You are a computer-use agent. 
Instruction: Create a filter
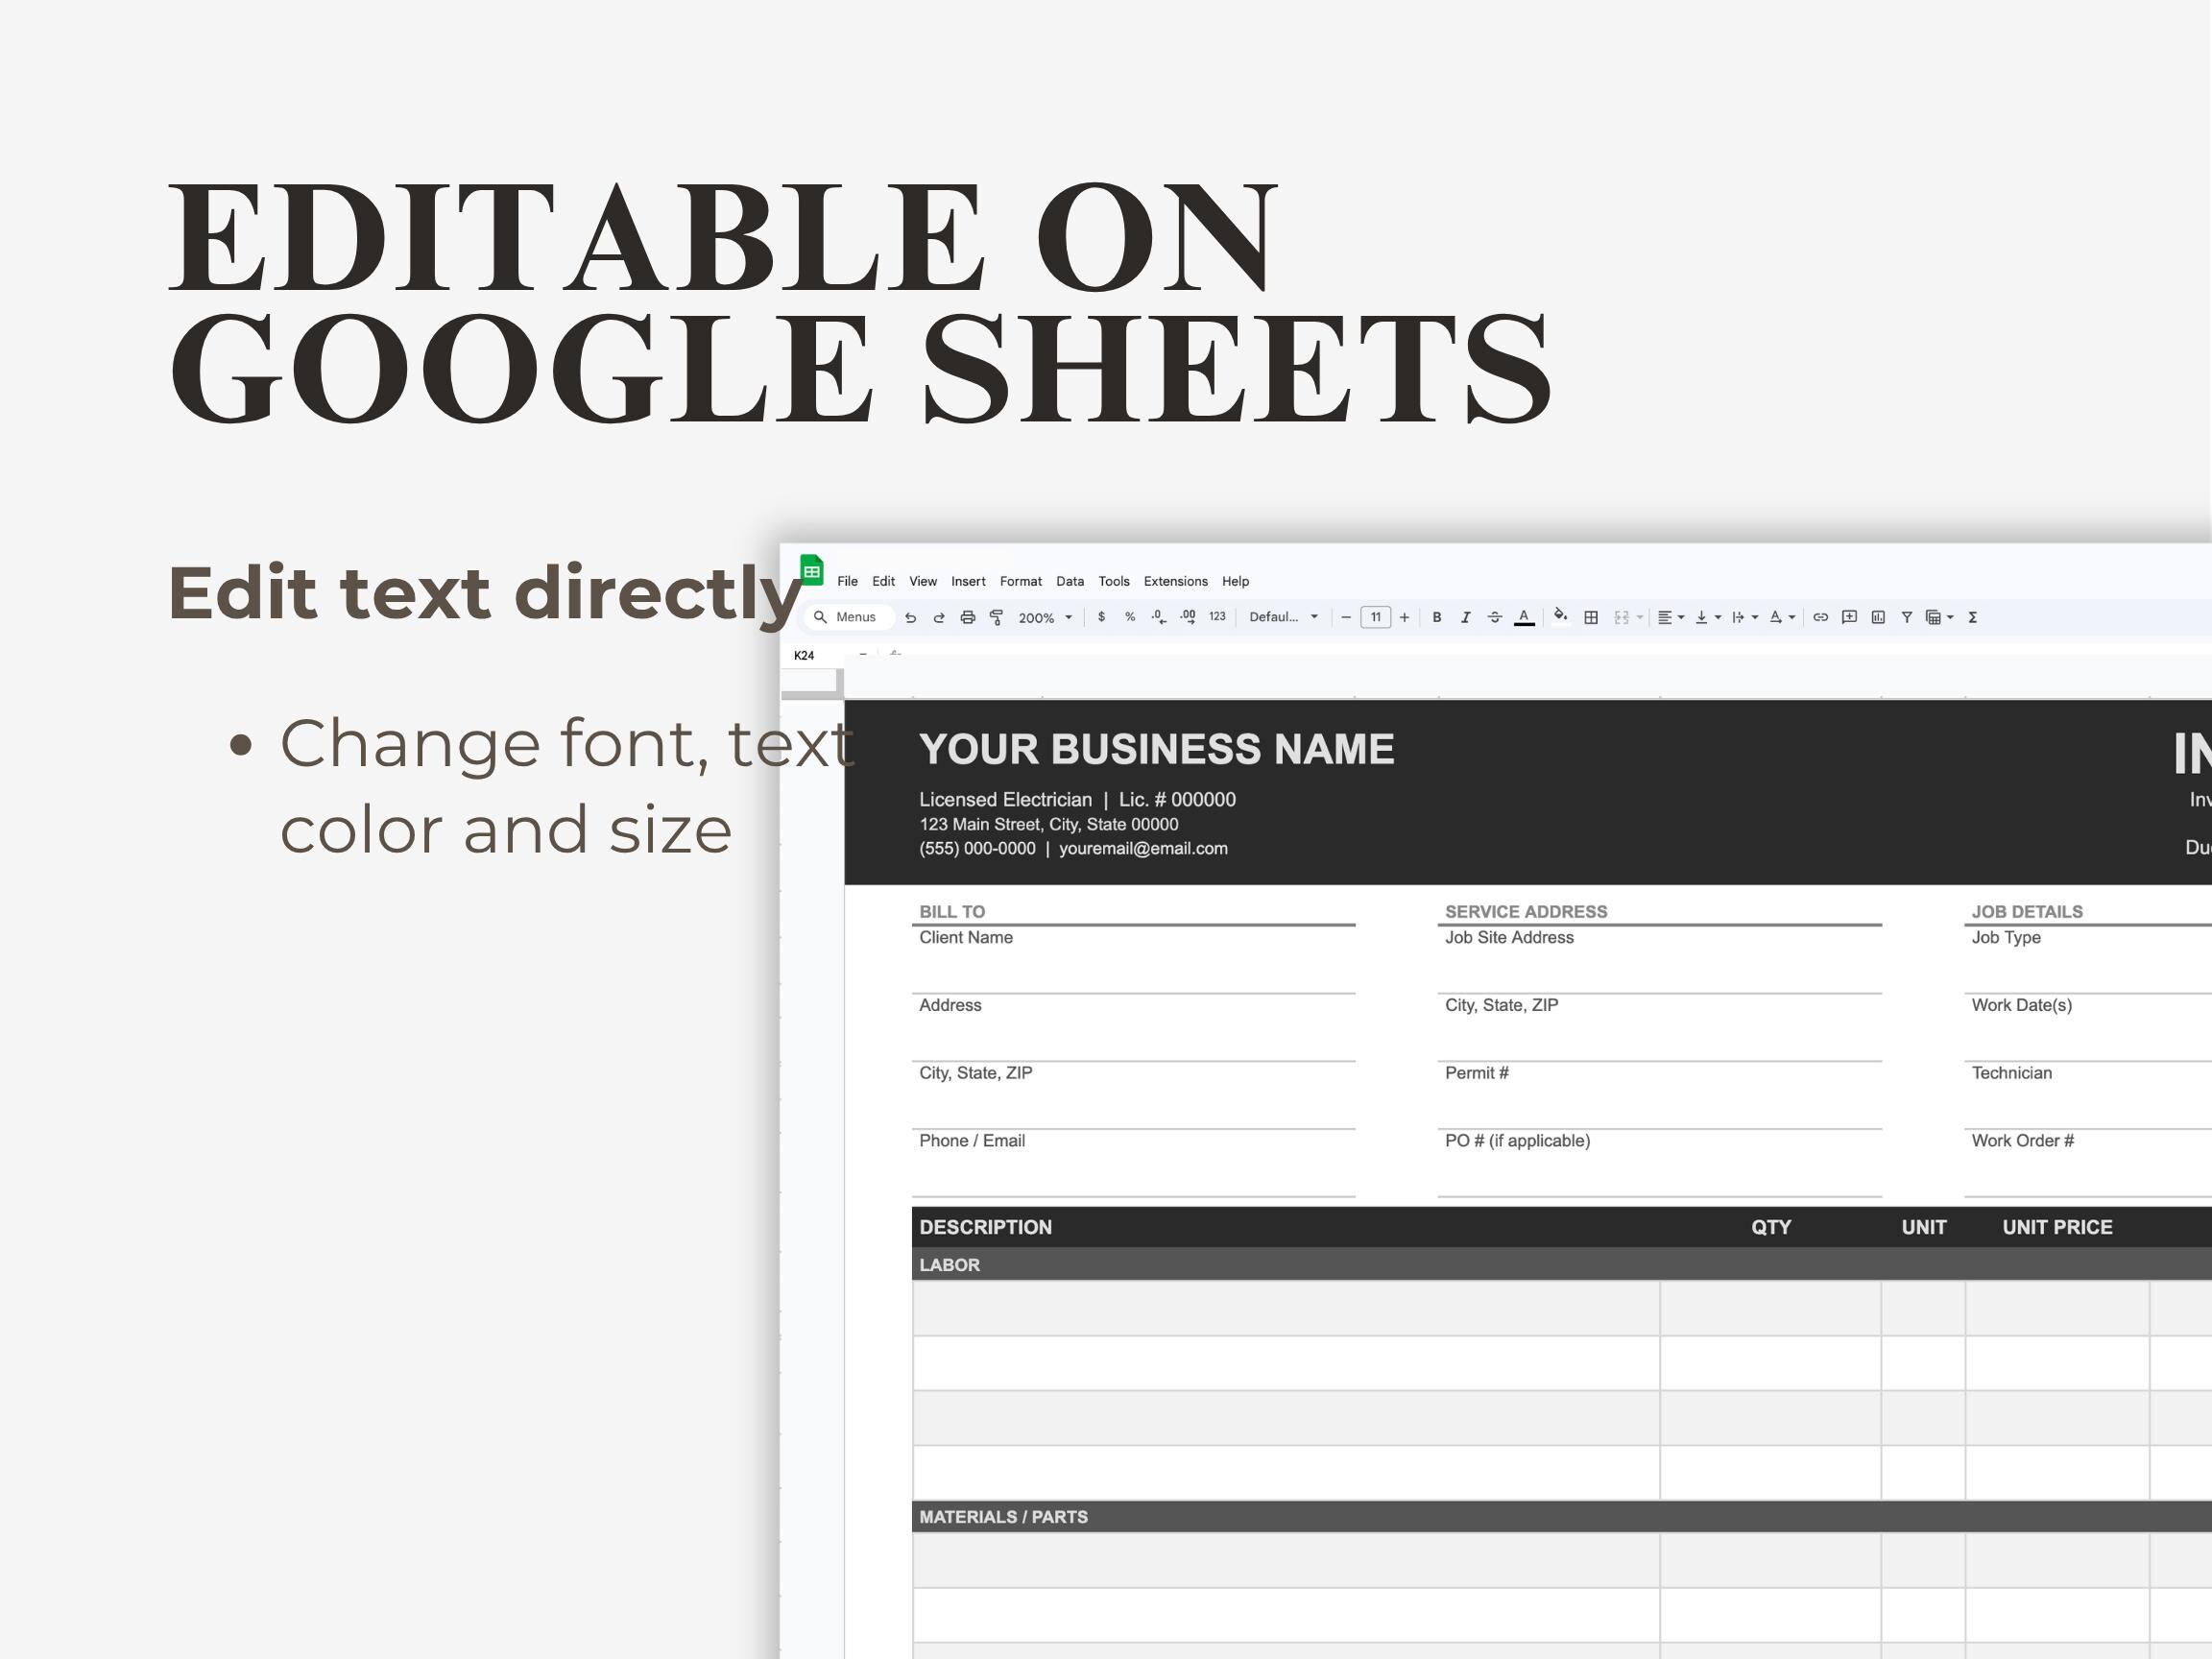coord(1907,617)
